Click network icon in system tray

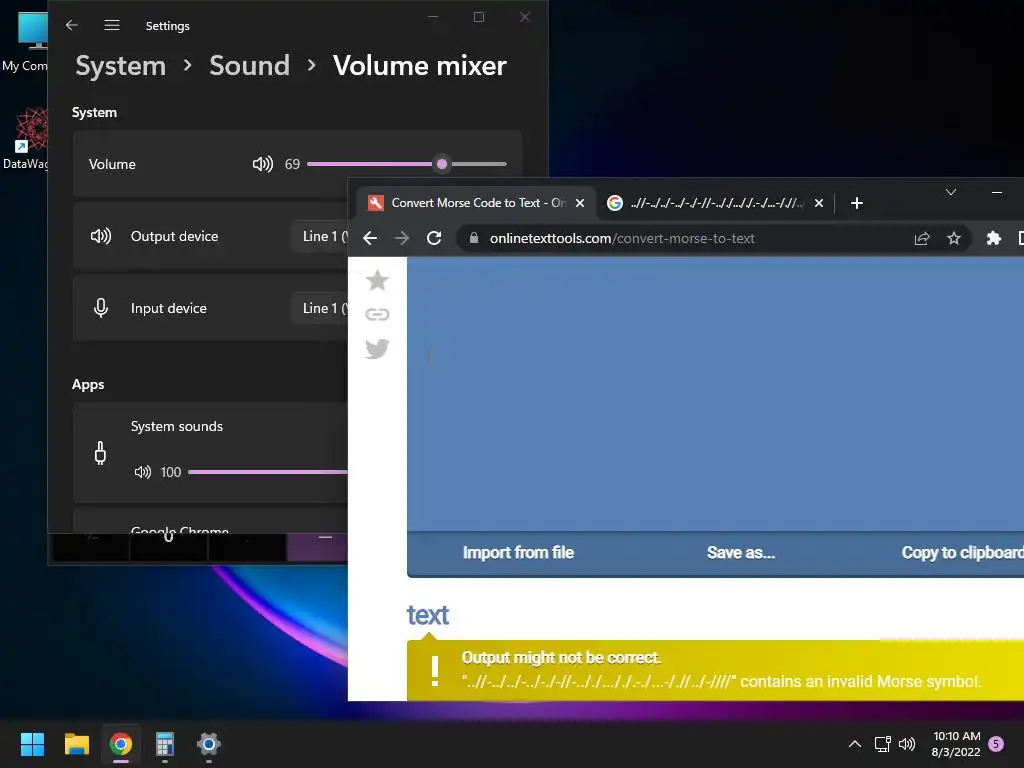click(x=882, y=744)
